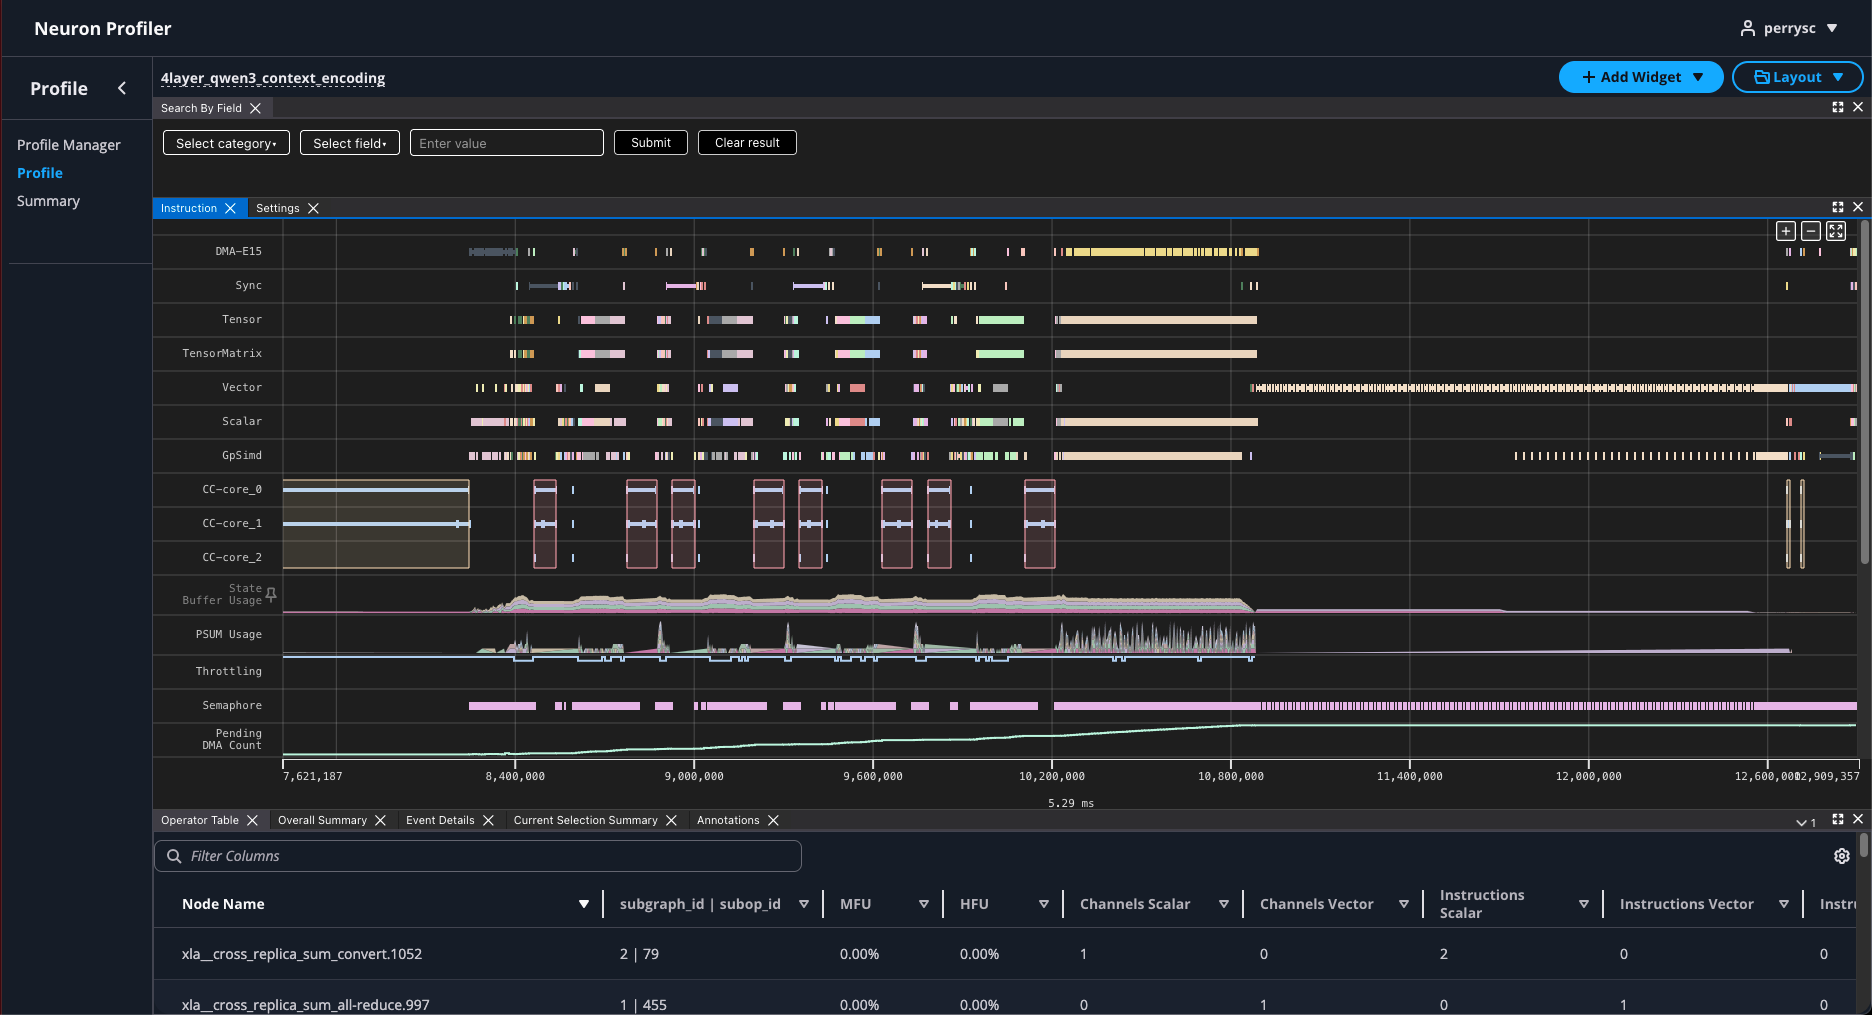Open column settings gear in Operator Table
The height and width of the screenshot is (1015, 1872).
(1842, 856)
